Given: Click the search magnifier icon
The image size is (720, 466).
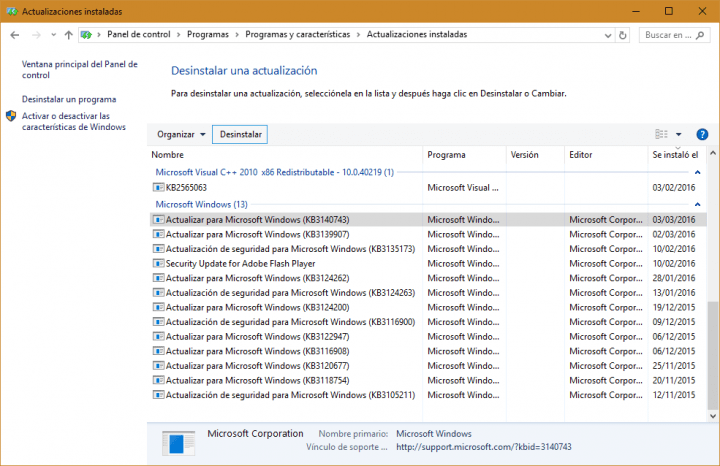Looking at the screenshot, I should [x=700, y=35].
